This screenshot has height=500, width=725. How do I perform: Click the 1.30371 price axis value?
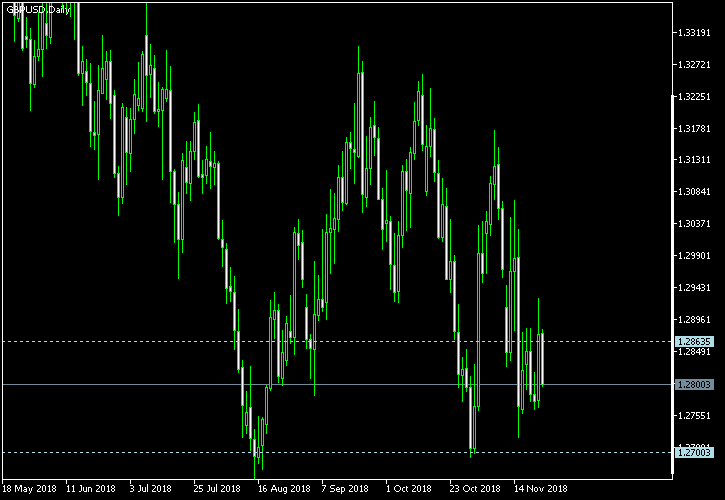point(694,224)
